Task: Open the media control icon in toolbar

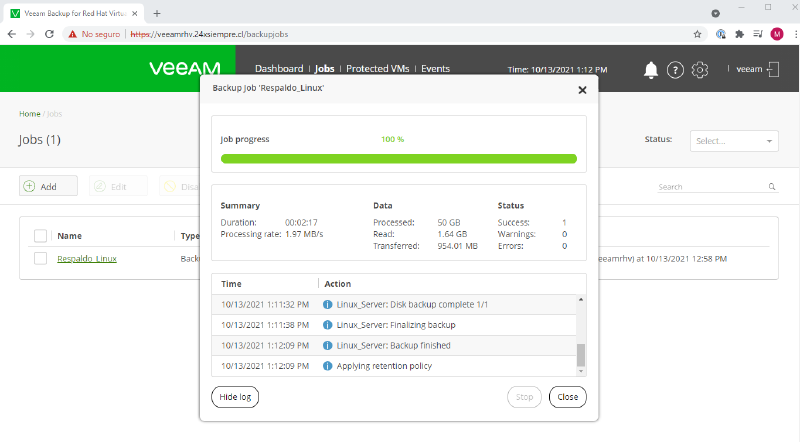Action: 758,34
